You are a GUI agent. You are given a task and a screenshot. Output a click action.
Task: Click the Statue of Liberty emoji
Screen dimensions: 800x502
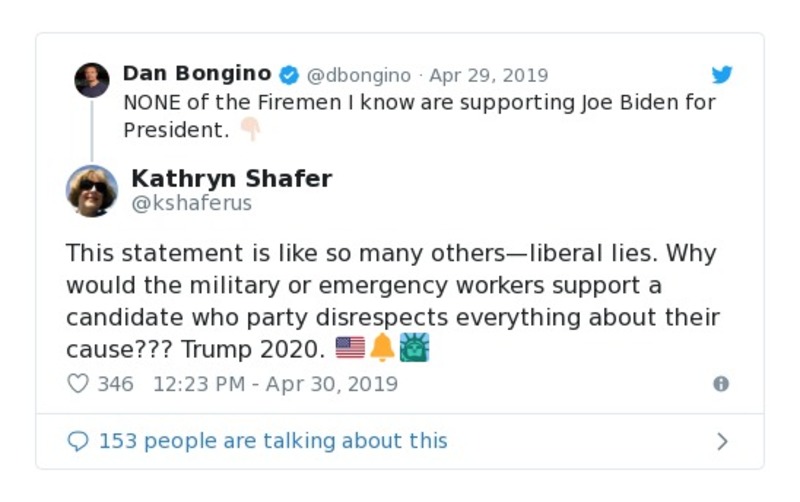[x=414, y=348]
